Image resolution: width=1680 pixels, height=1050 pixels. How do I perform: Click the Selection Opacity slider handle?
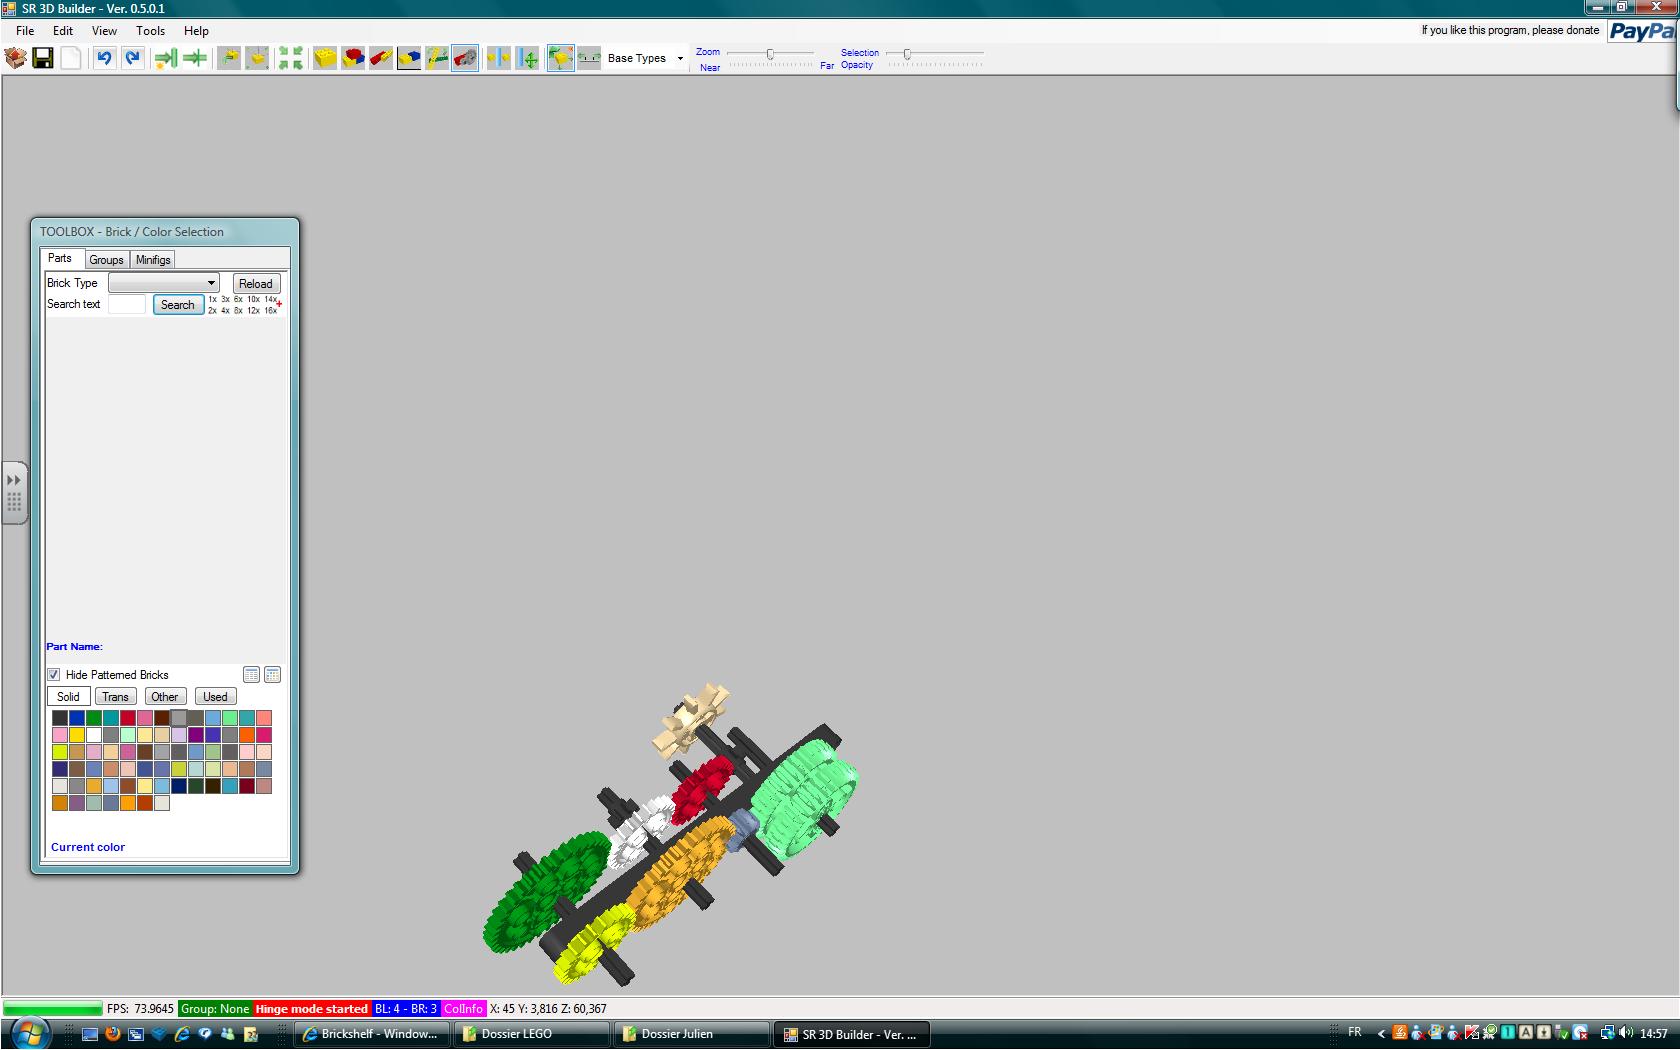pos(907,54)
